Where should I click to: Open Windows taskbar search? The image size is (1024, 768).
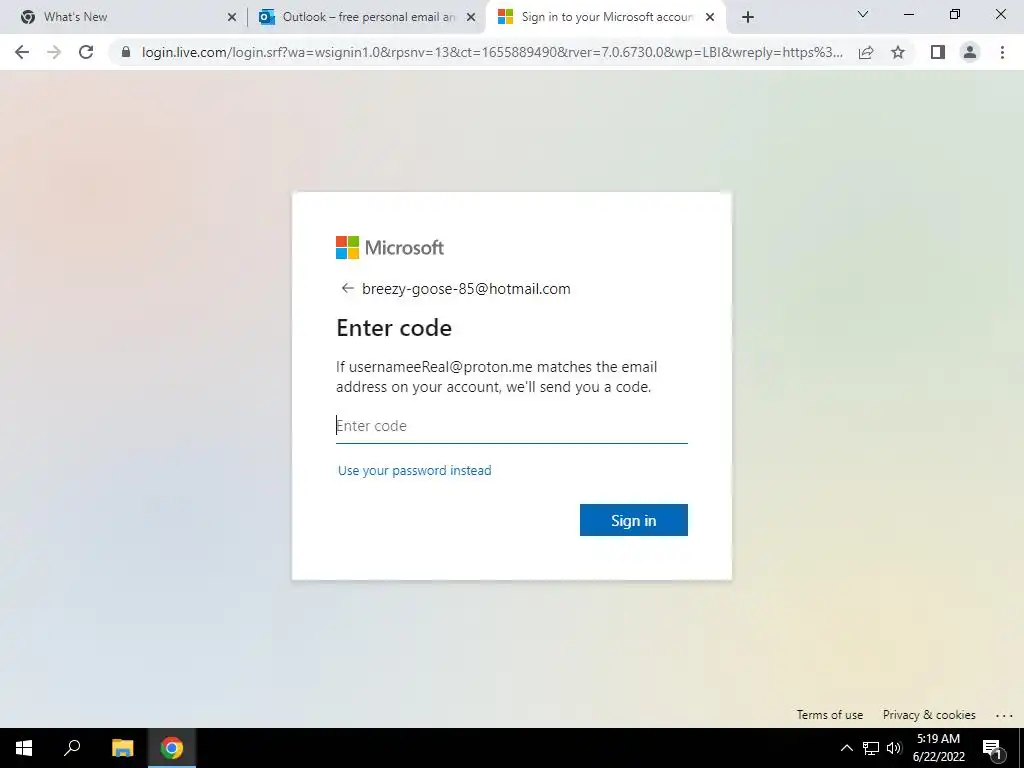[x=72, y=748]
